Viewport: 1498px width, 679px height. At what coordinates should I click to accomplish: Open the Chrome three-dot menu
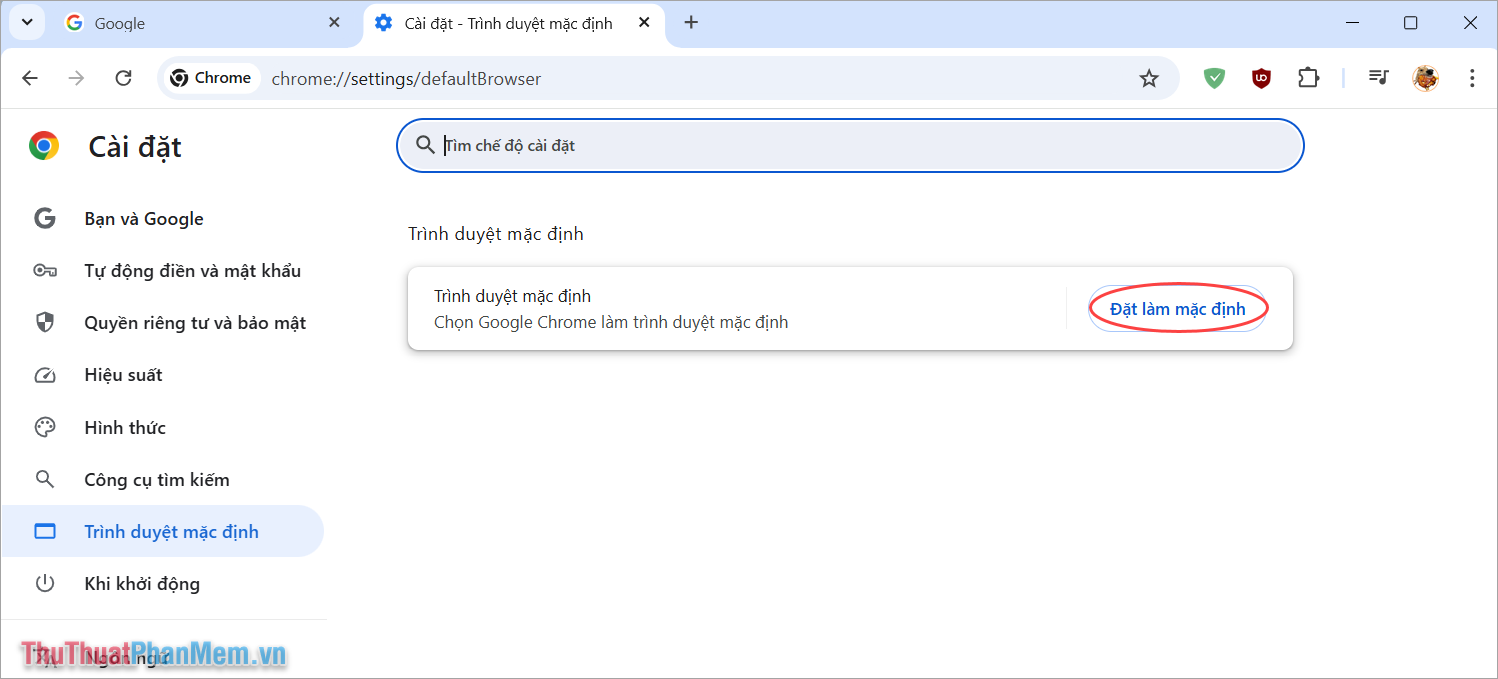click(x=1472, y=77)
